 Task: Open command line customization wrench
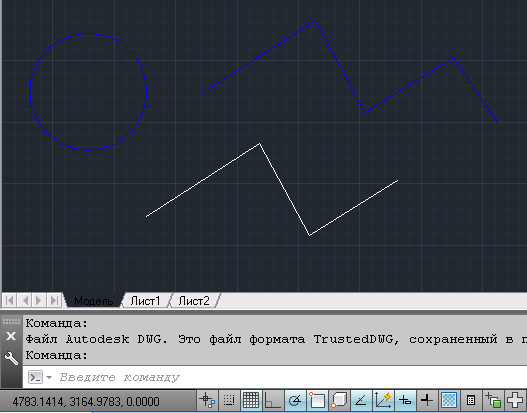[11, 358]
